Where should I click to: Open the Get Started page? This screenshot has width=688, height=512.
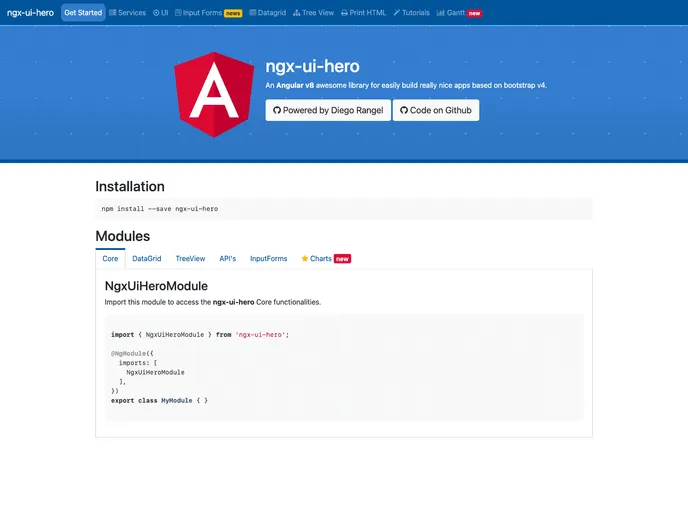click(83, 13)
